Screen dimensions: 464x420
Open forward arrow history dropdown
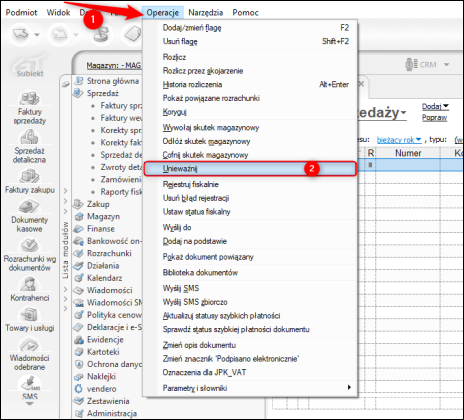coord(76,34)
